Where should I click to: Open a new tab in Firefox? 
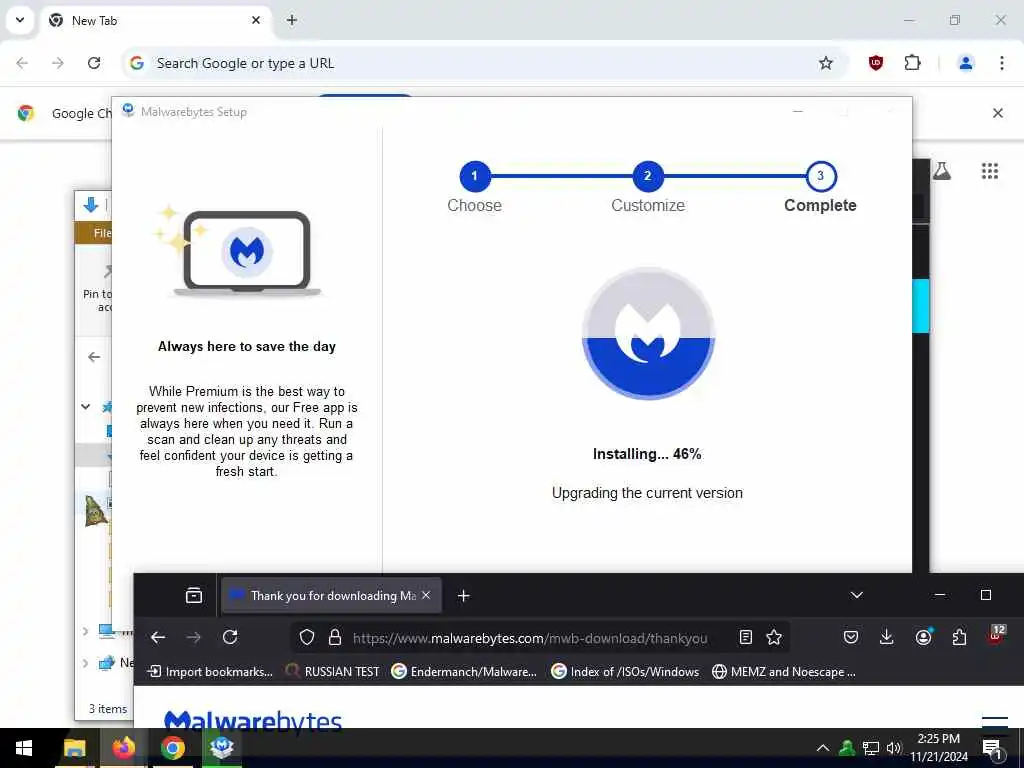point(464,596)
